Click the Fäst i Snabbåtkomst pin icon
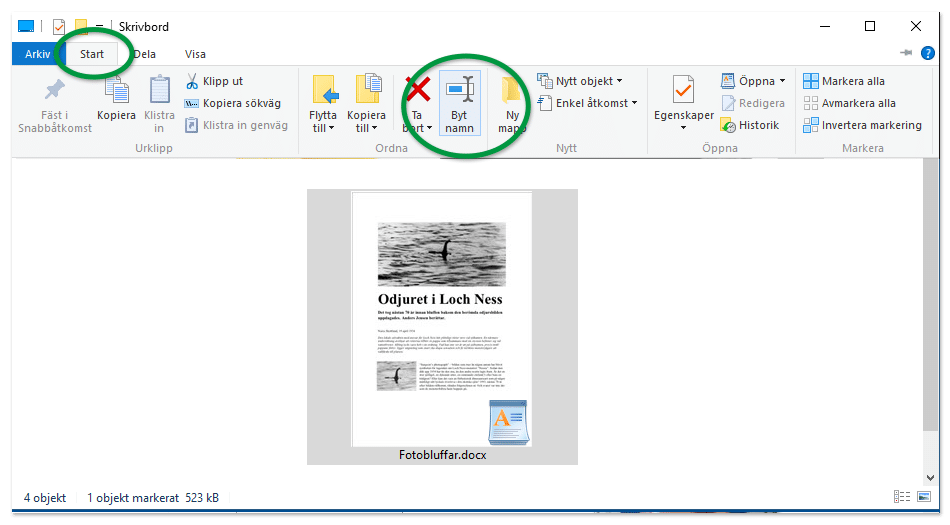The image size is (950, 525). [55, 91]
